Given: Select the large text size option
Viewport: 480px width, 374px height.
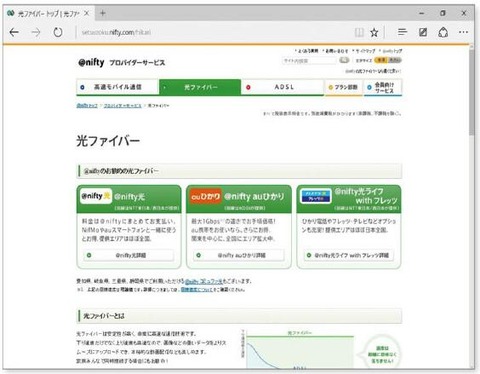Looking at the screenshot, I should (x=395, y=60).
